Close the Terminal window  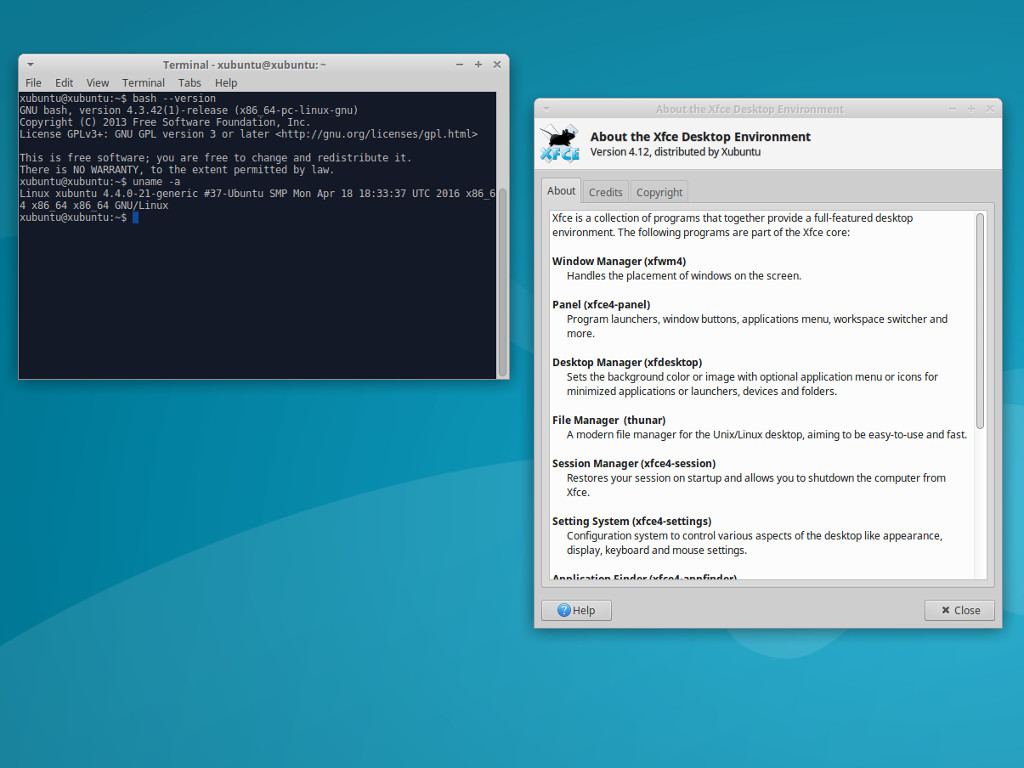tap(497, 65)
